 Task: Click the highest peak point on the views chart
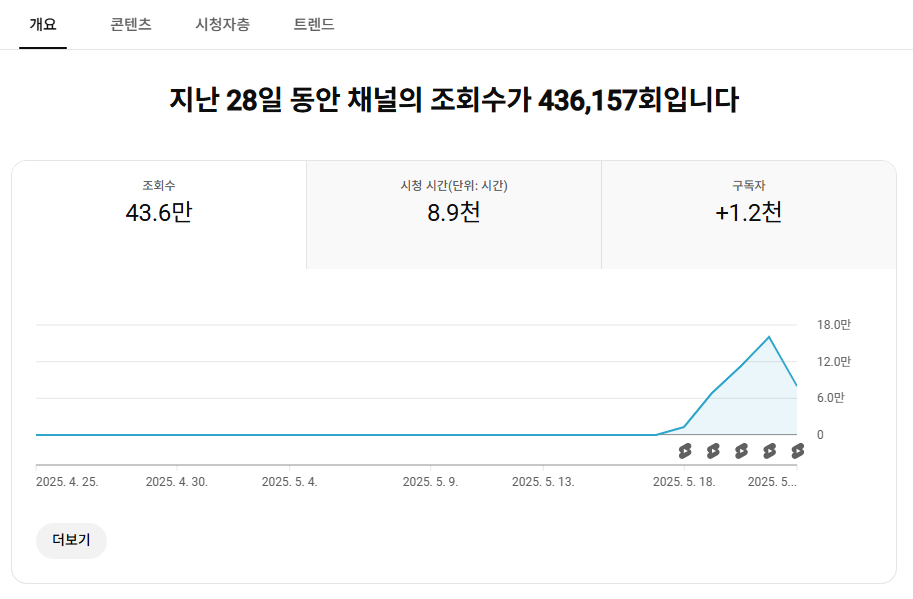pyautogui.click(x=769, y=336)
